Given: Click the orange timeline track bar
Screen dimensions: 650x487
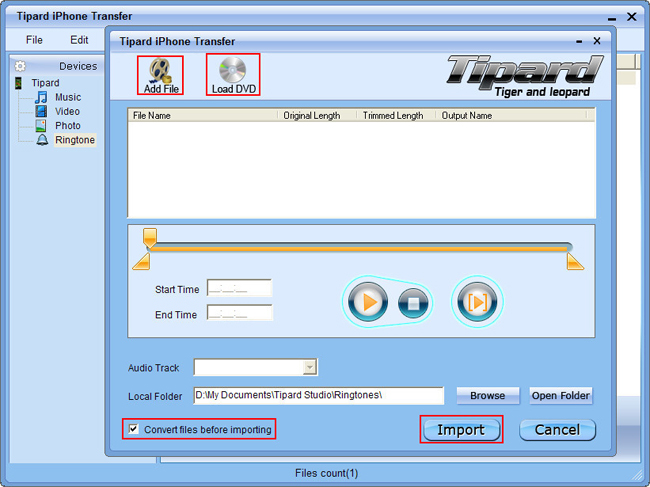Looking at the screenshot, I should pos(360,248).
